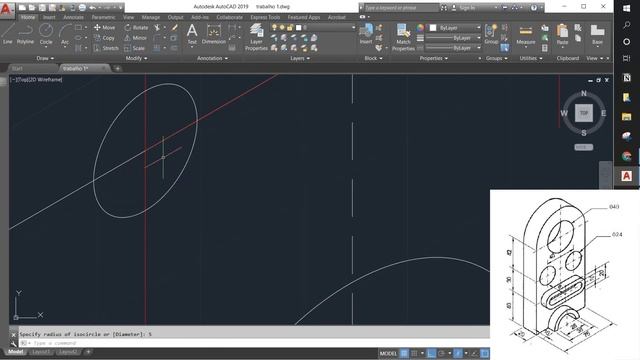
Task: Expand the Block panel
Action: coord(373,58)
